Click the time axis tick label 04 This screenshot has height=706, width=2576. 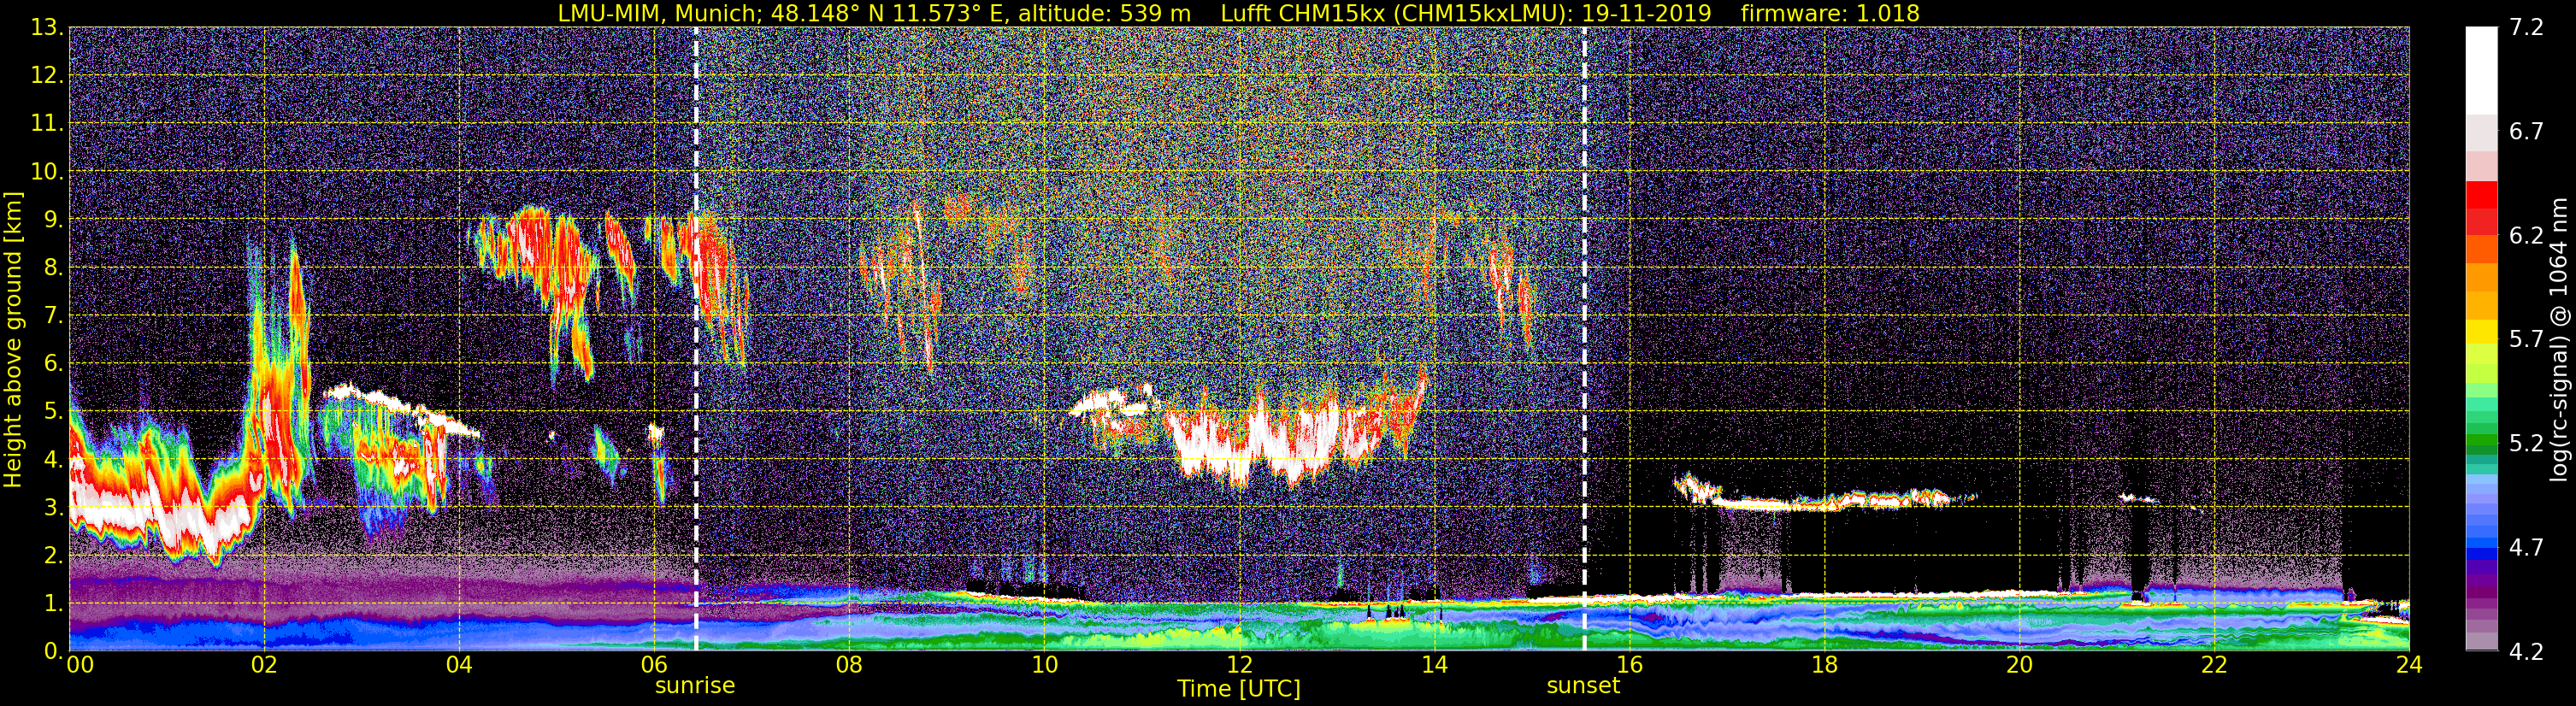459,665
